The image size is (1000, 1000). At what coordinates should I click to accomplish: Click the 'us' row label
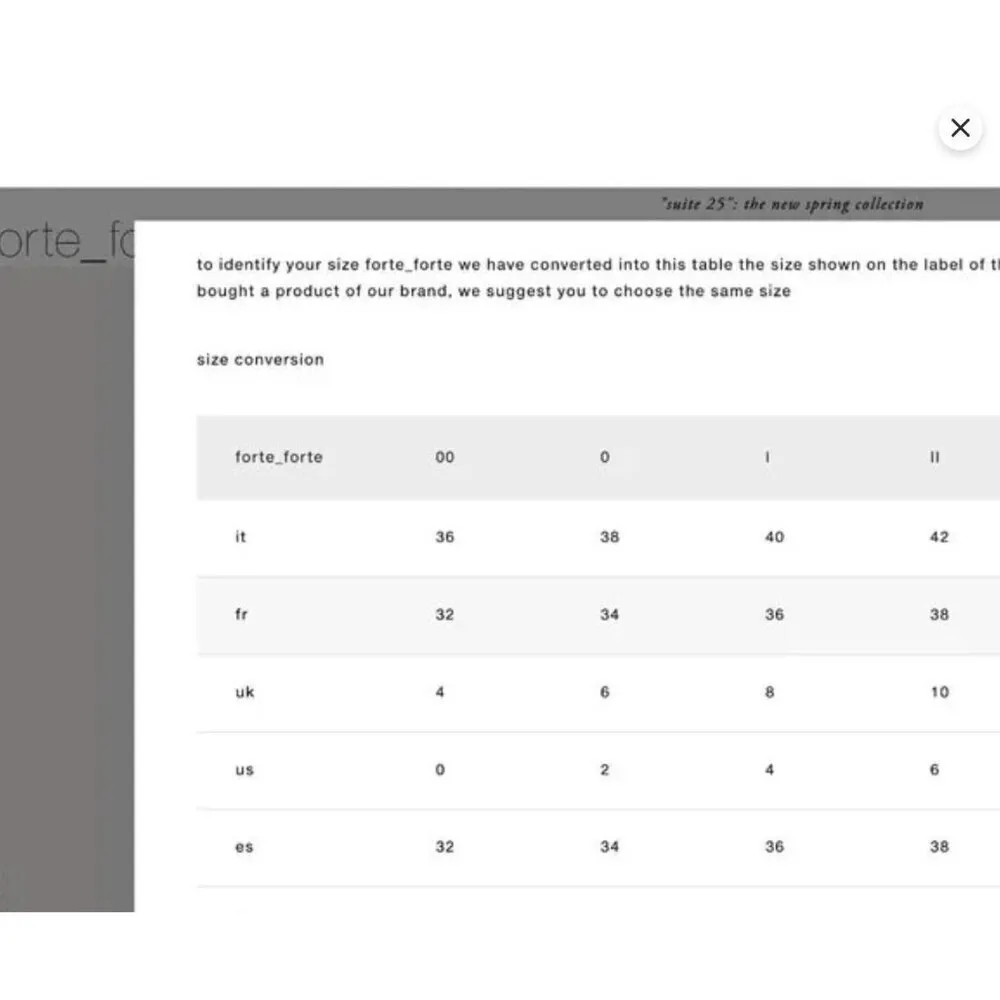[245, 770]
